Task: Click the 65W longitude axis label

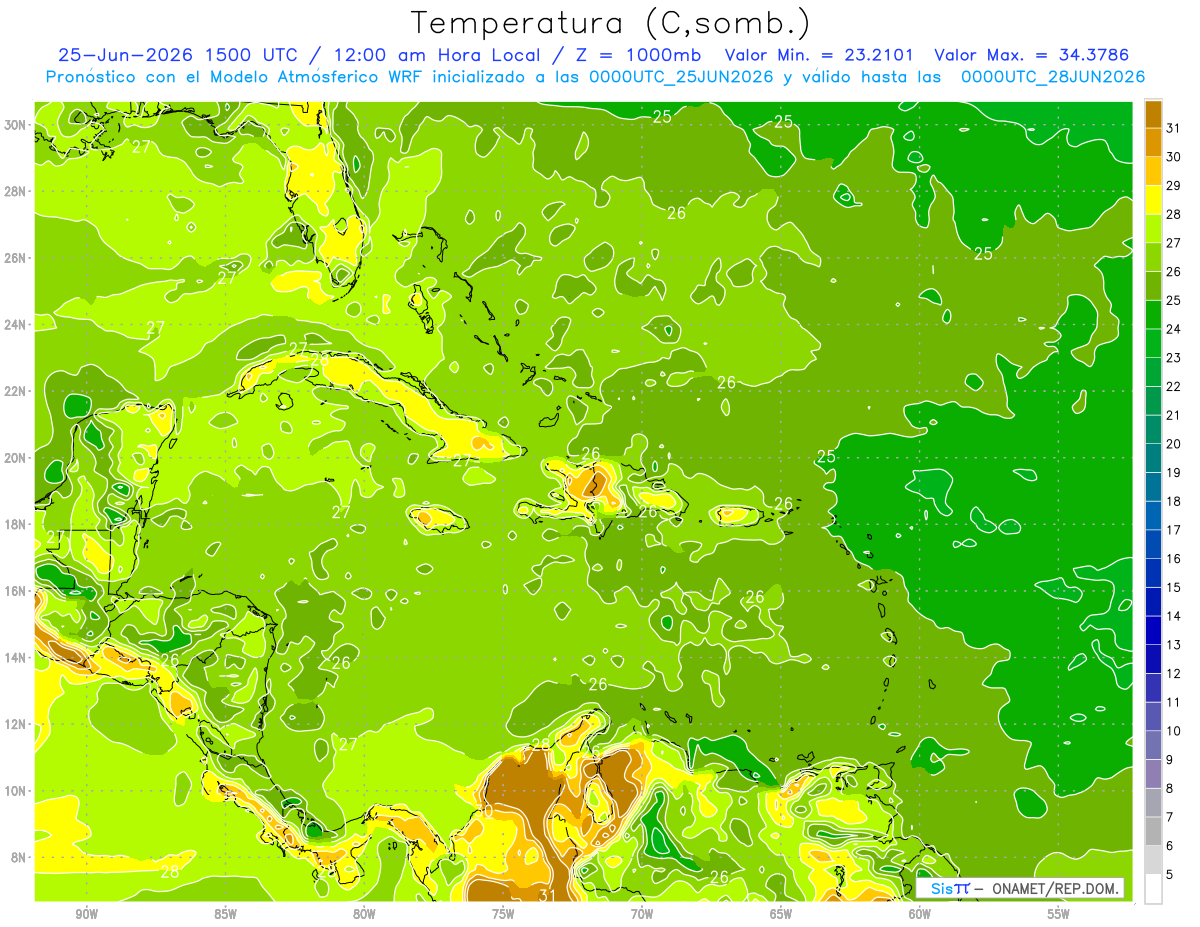Action: tap(781, 914)
